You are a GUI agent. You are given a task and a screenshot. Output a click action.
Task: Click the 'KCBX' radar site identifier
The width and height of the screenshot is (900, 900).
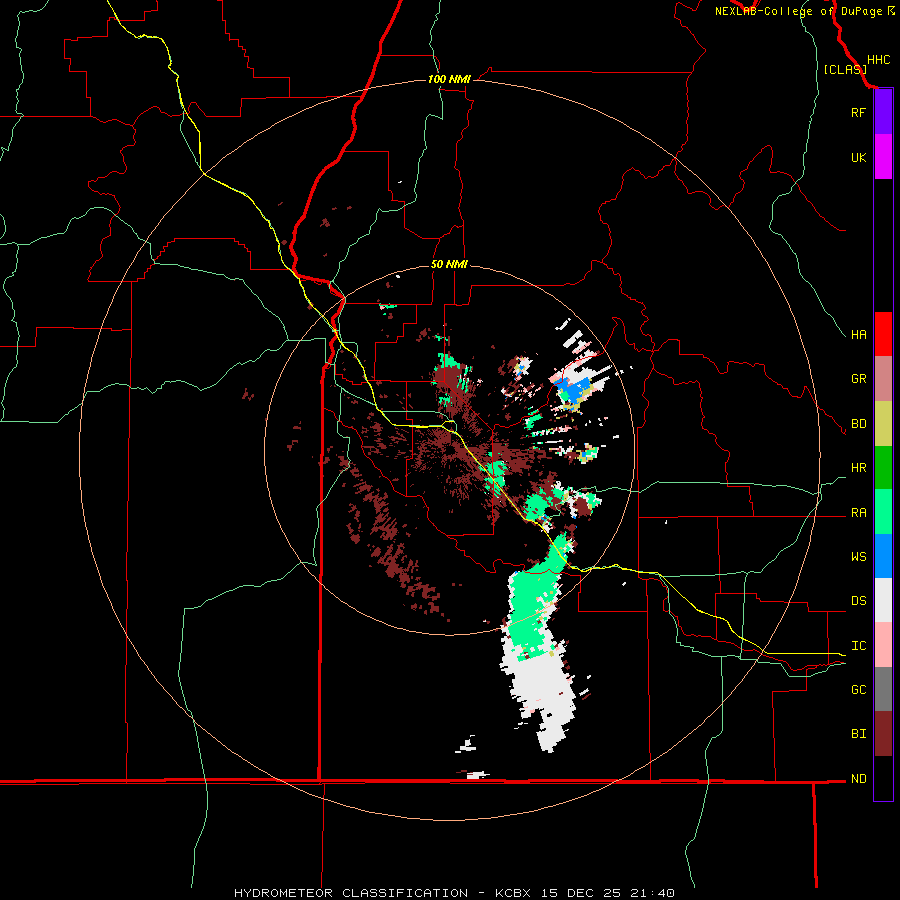tap(513, 893)
